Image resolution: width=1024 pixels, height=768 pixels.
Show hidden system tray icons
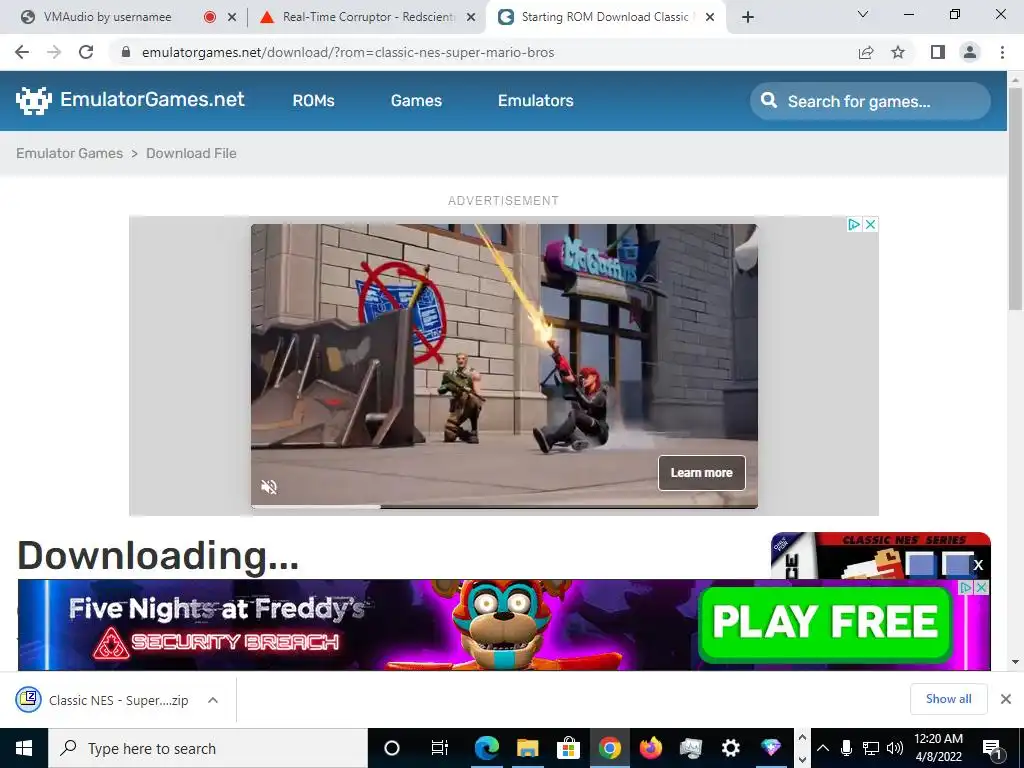coord(823,748)
